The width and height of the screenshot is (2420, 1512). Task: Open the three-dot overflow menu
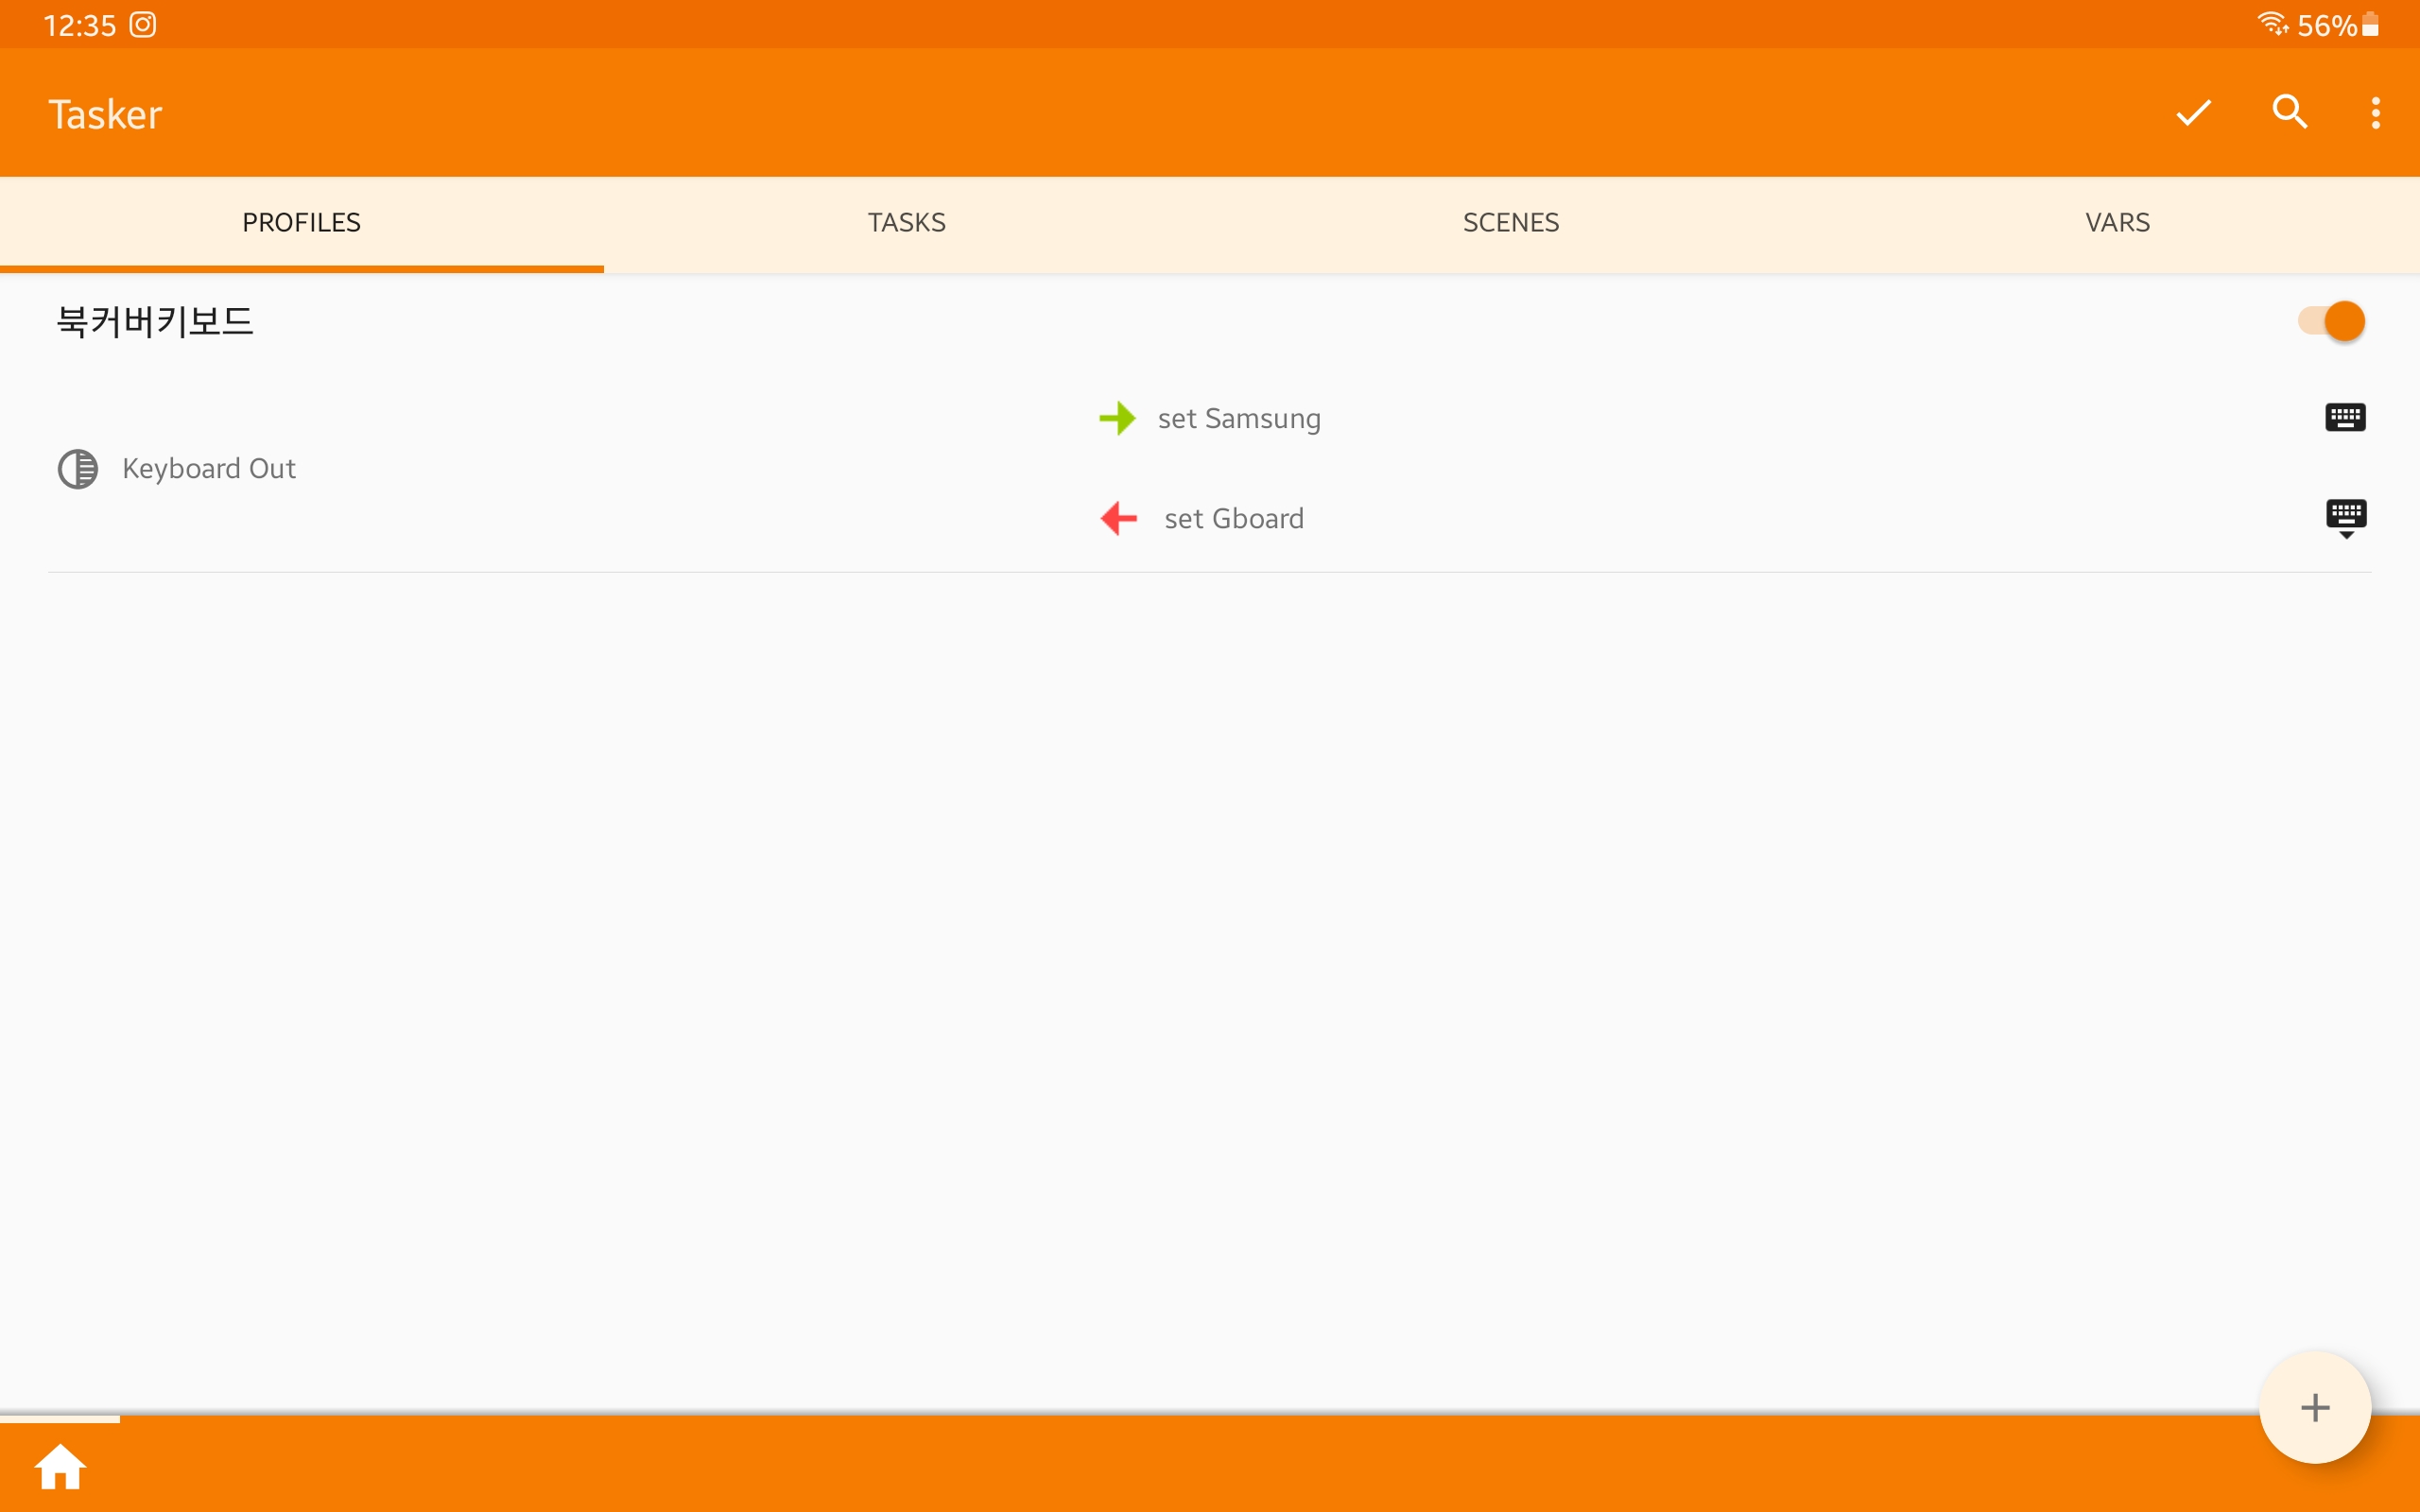pos(2375,112)
